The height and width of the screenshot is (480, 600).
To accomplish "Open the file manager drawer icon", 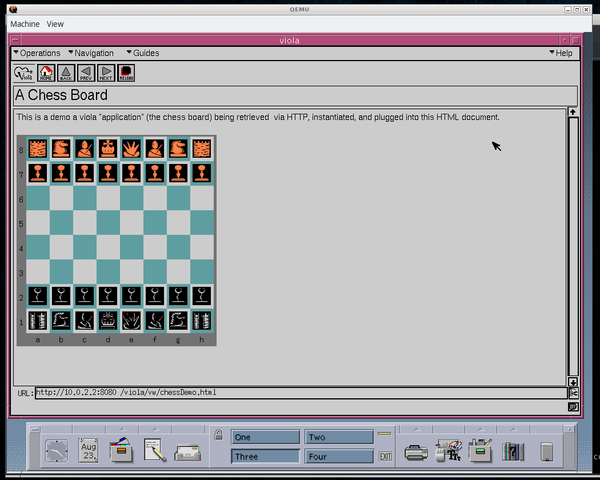I will [x=121, y=451].
